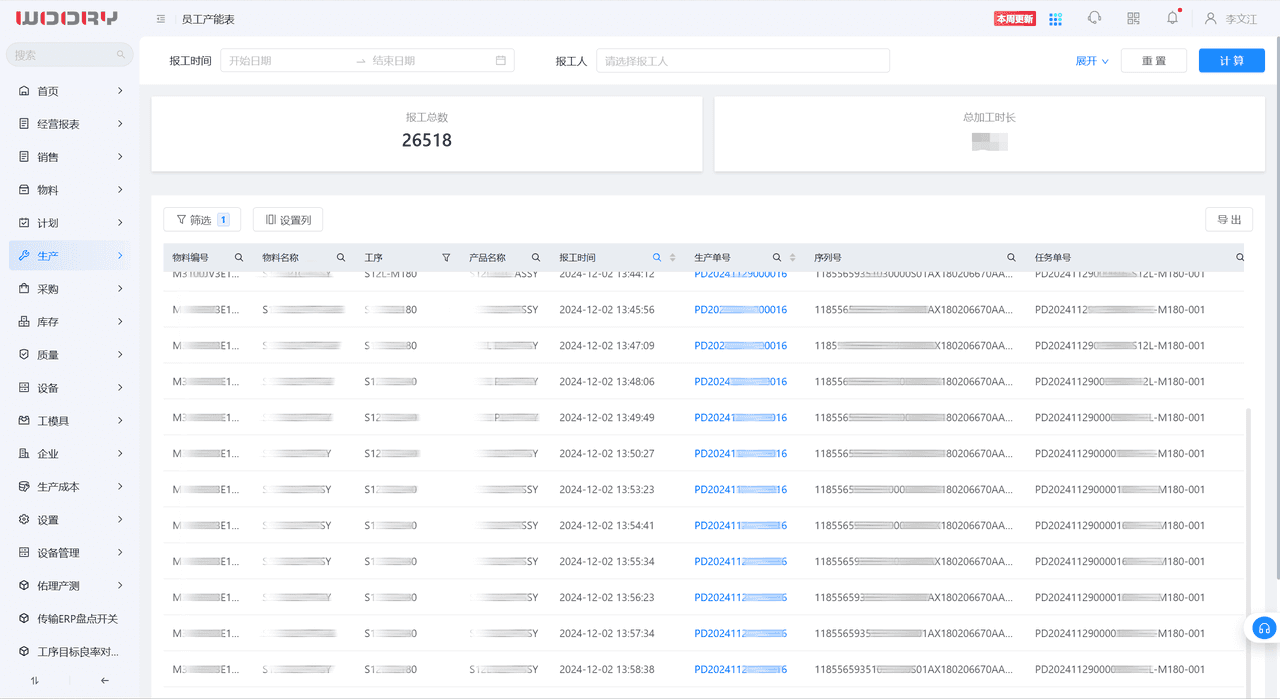Click the blue 计算 button
This screenshot has height=699, width=1280.
coord(1232,61)
